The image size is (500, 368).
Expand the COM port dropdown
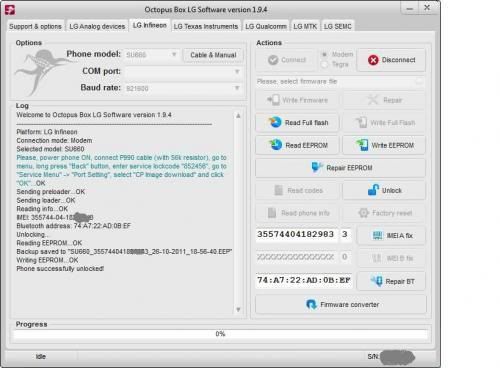point(183,72)
